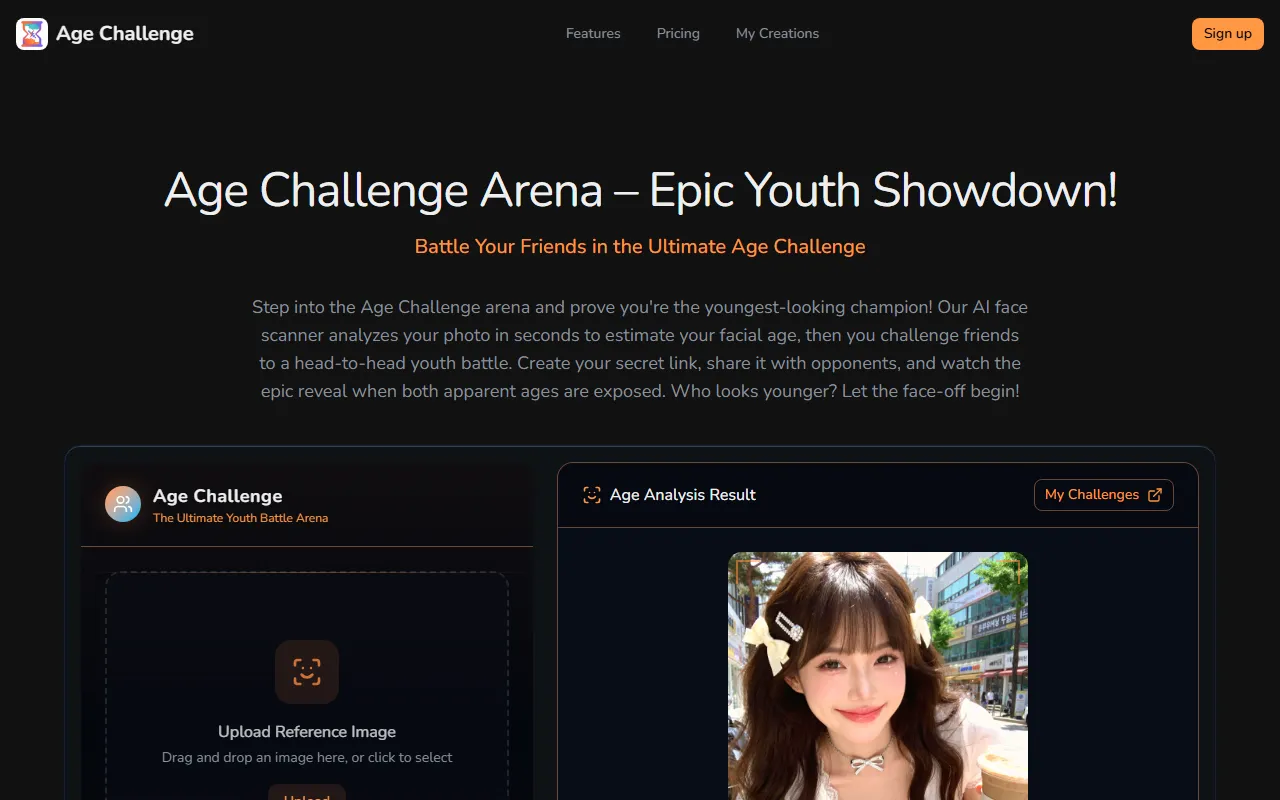Click the hourglass Age Challenge logo icon
The width and height of the screenshot is (1280, 800).
(x=32, y=34)
